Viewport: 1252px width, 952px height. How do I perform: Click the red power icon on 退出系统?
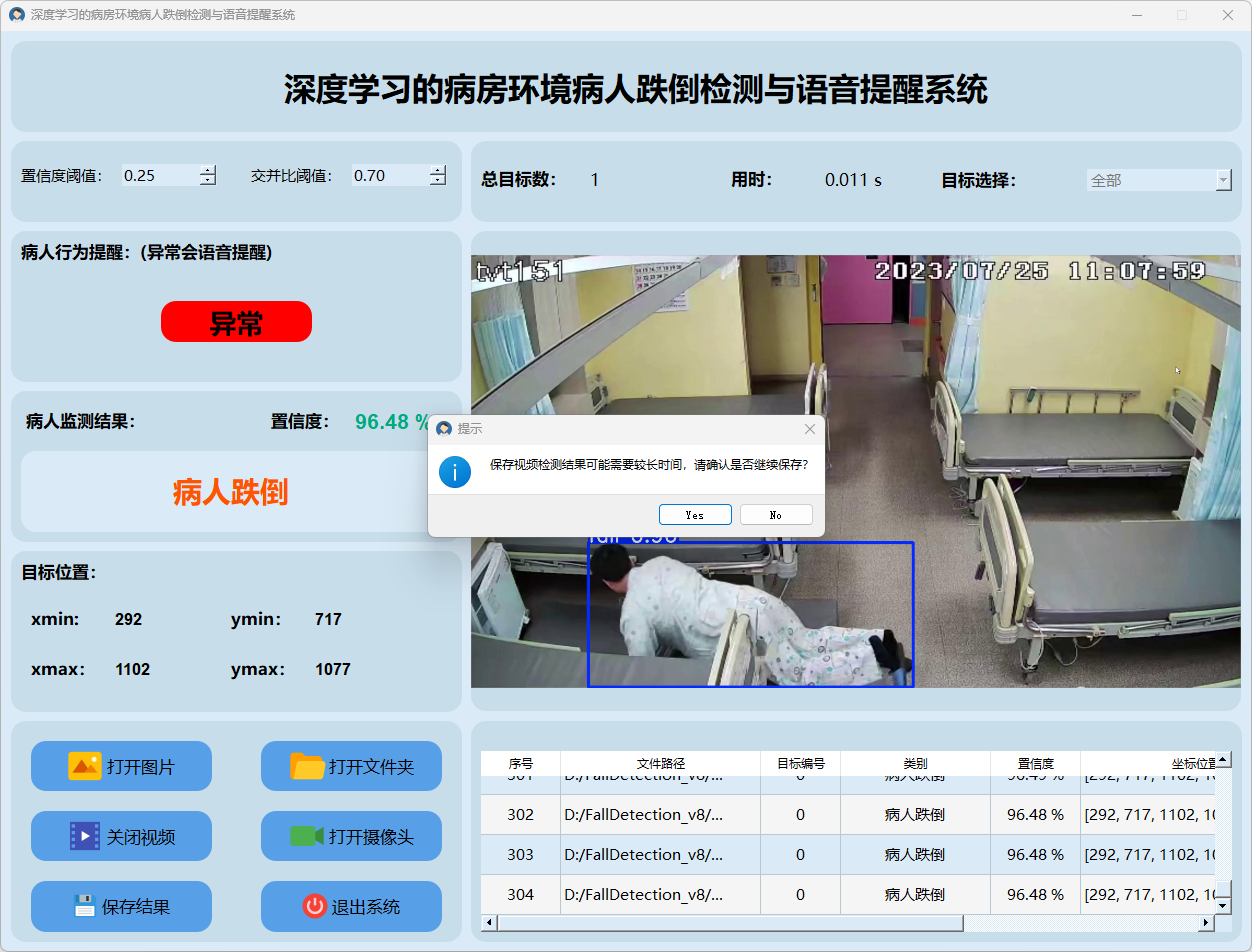click(x=314, y=906)
